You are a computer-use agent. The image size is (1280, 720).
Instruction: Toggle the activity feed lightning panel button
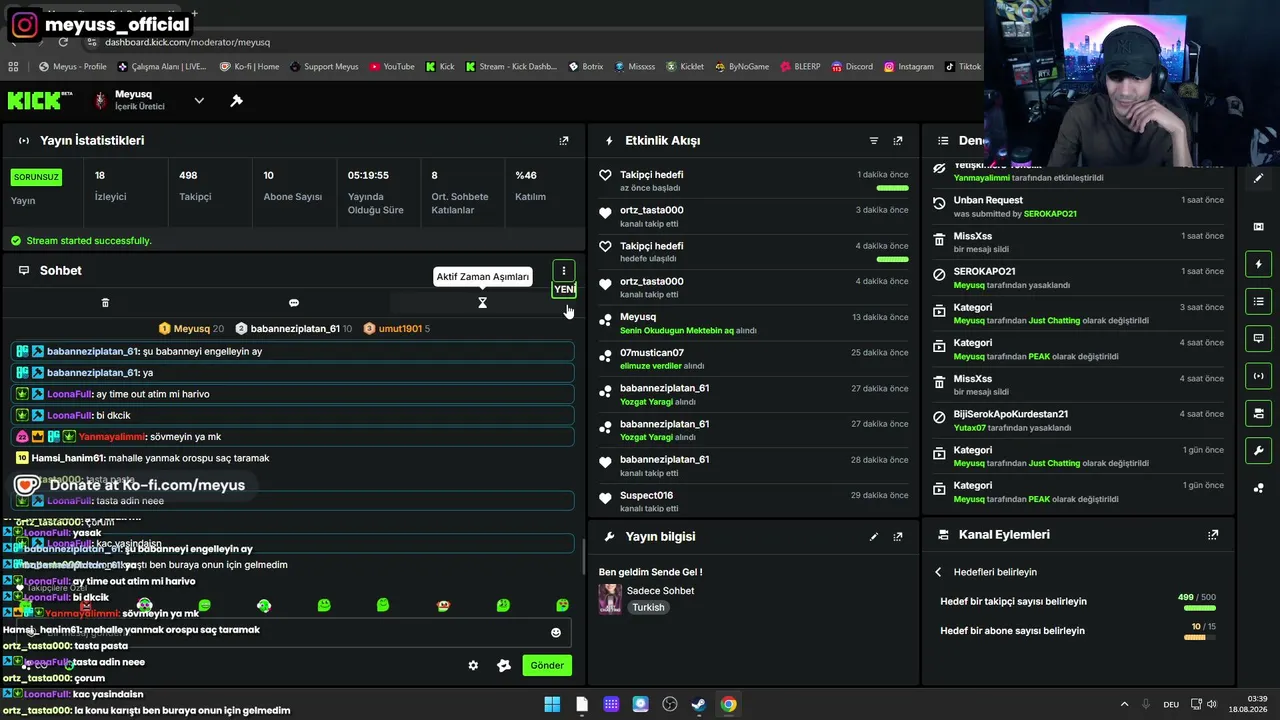point(1258,264)
